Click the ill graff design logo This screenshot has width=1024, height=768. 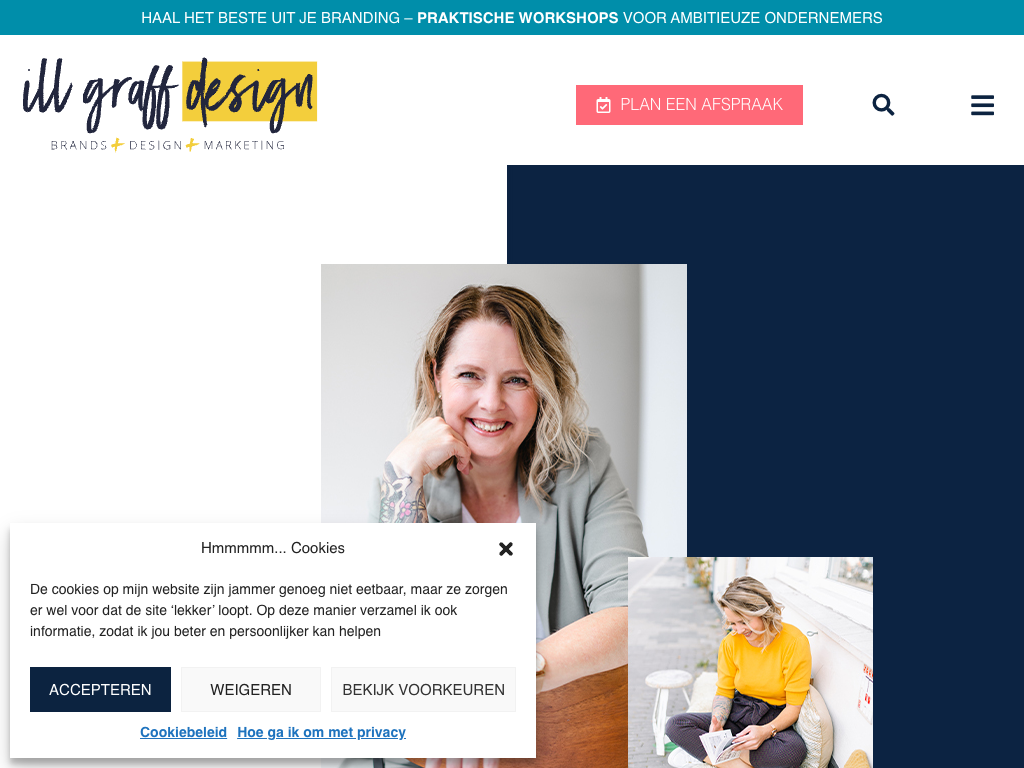point(170,104)
